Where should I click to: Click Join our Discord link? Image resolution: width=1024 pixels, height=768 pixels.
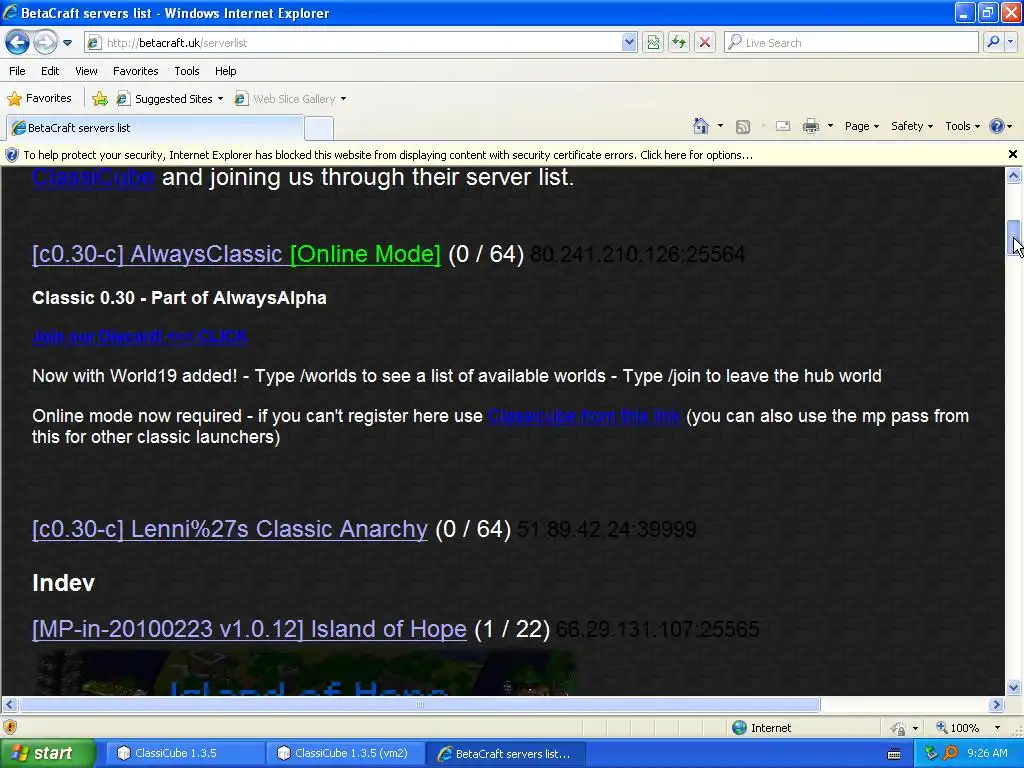pyautogui.click(x=139, y=336)
